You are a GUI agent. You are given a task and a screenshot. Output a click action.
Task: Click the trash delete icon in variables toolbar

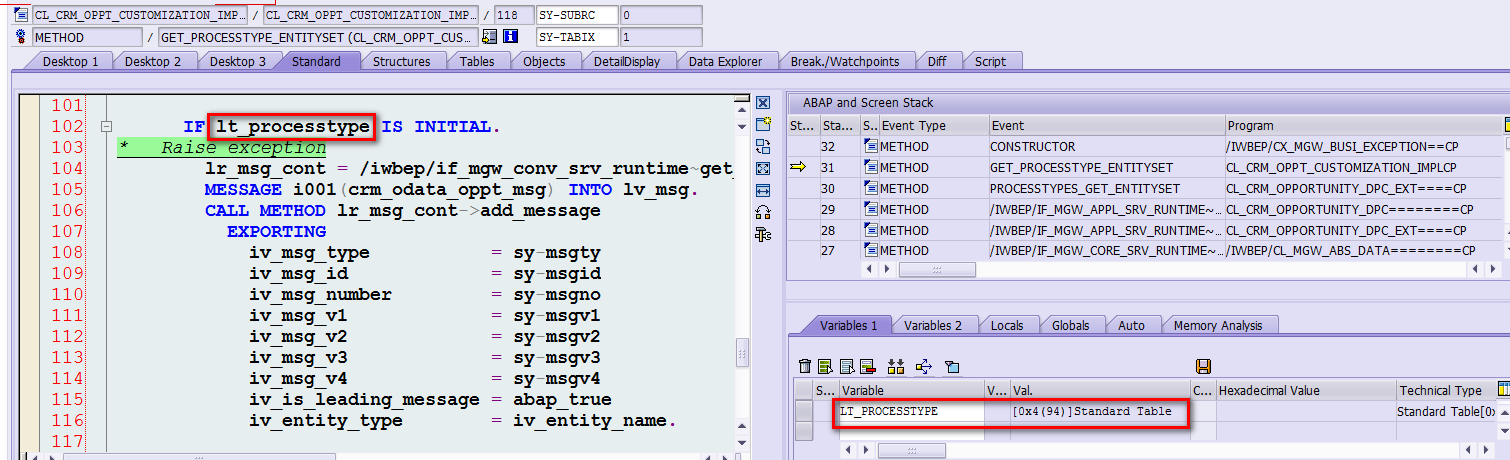tap(804, 366)
